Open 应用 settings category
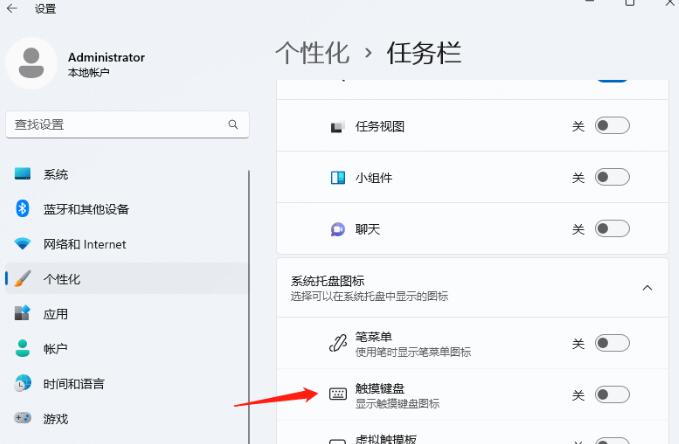The height and width of the screenshot is (444, 679). (x=127, y=314)
